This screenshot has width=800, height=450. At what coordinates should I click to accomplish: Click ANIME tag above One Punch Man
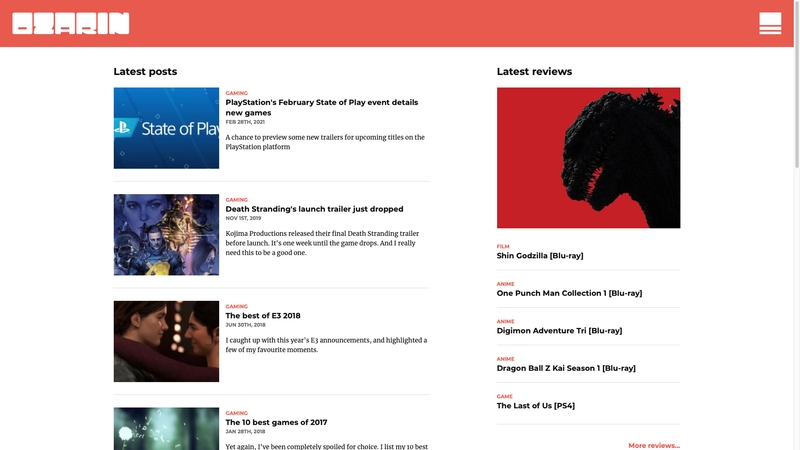click(506, 284)
